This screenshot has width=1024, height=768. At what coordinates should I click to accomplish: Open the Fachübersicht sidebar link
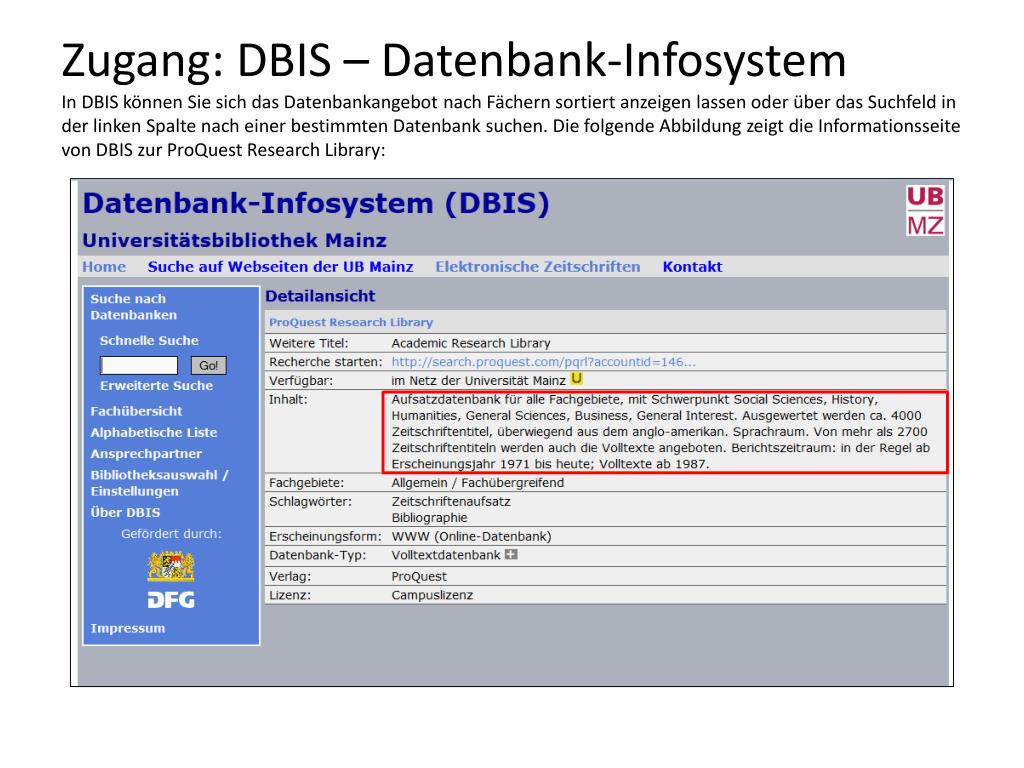[x=136, y=411]
